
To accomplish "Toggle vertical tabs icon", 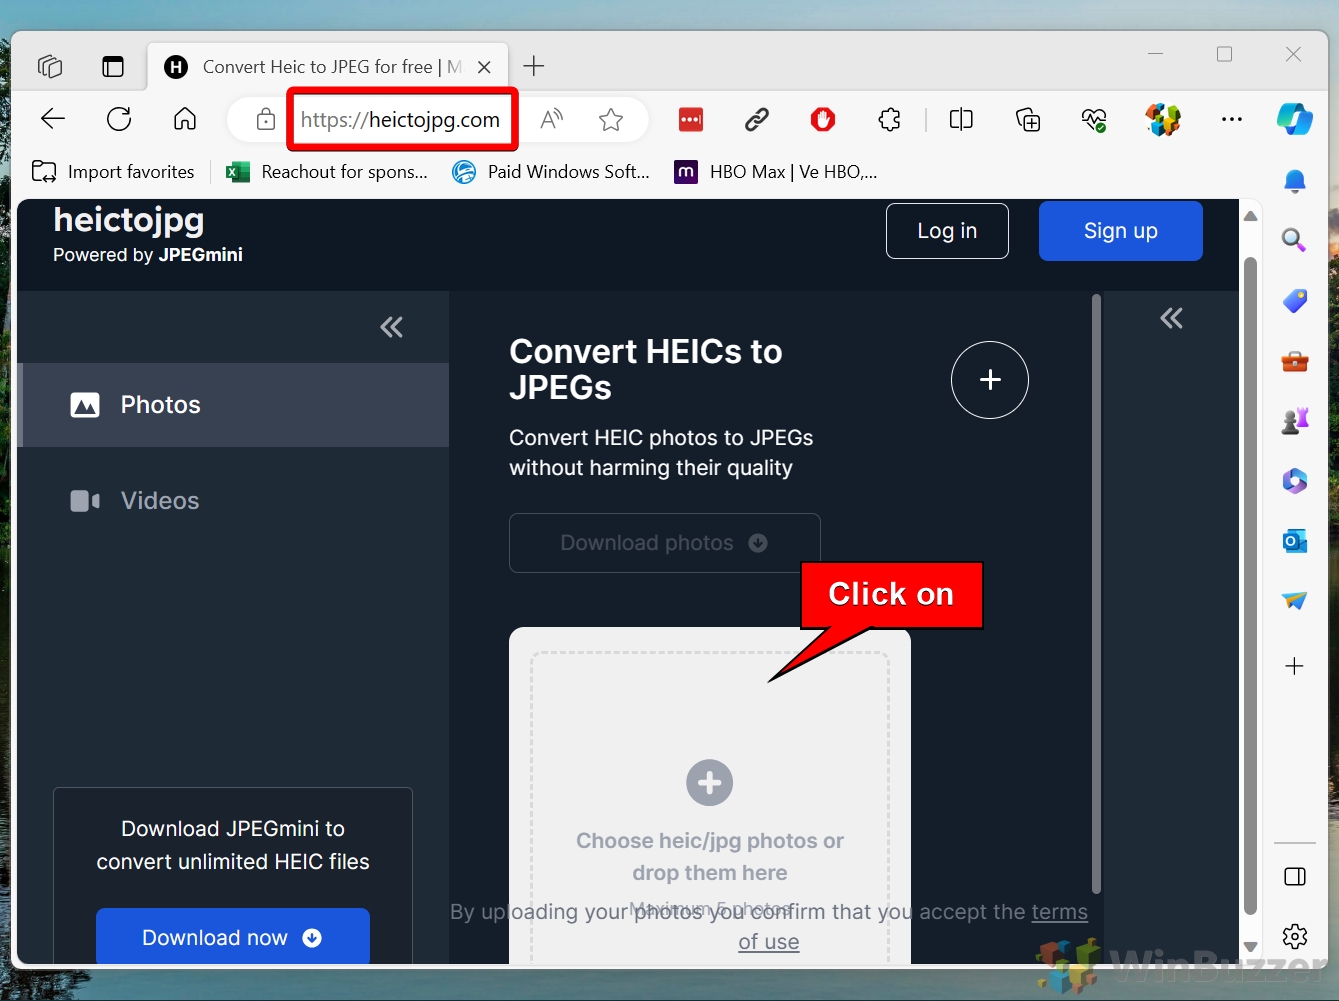I will 113,67.
